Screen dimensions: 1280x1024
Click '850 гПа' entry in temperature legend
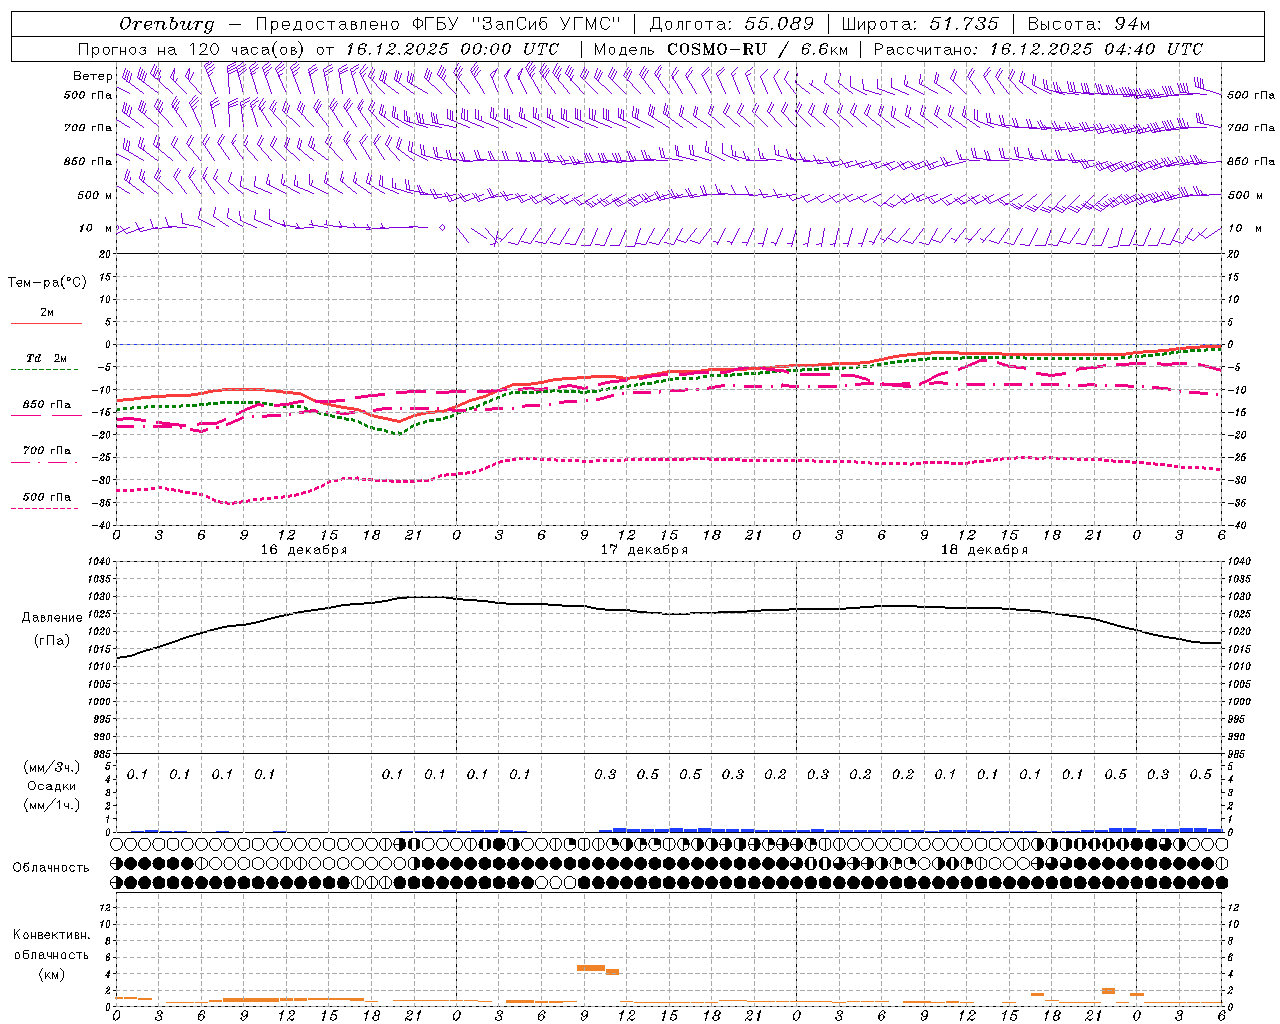coord(47,405)
